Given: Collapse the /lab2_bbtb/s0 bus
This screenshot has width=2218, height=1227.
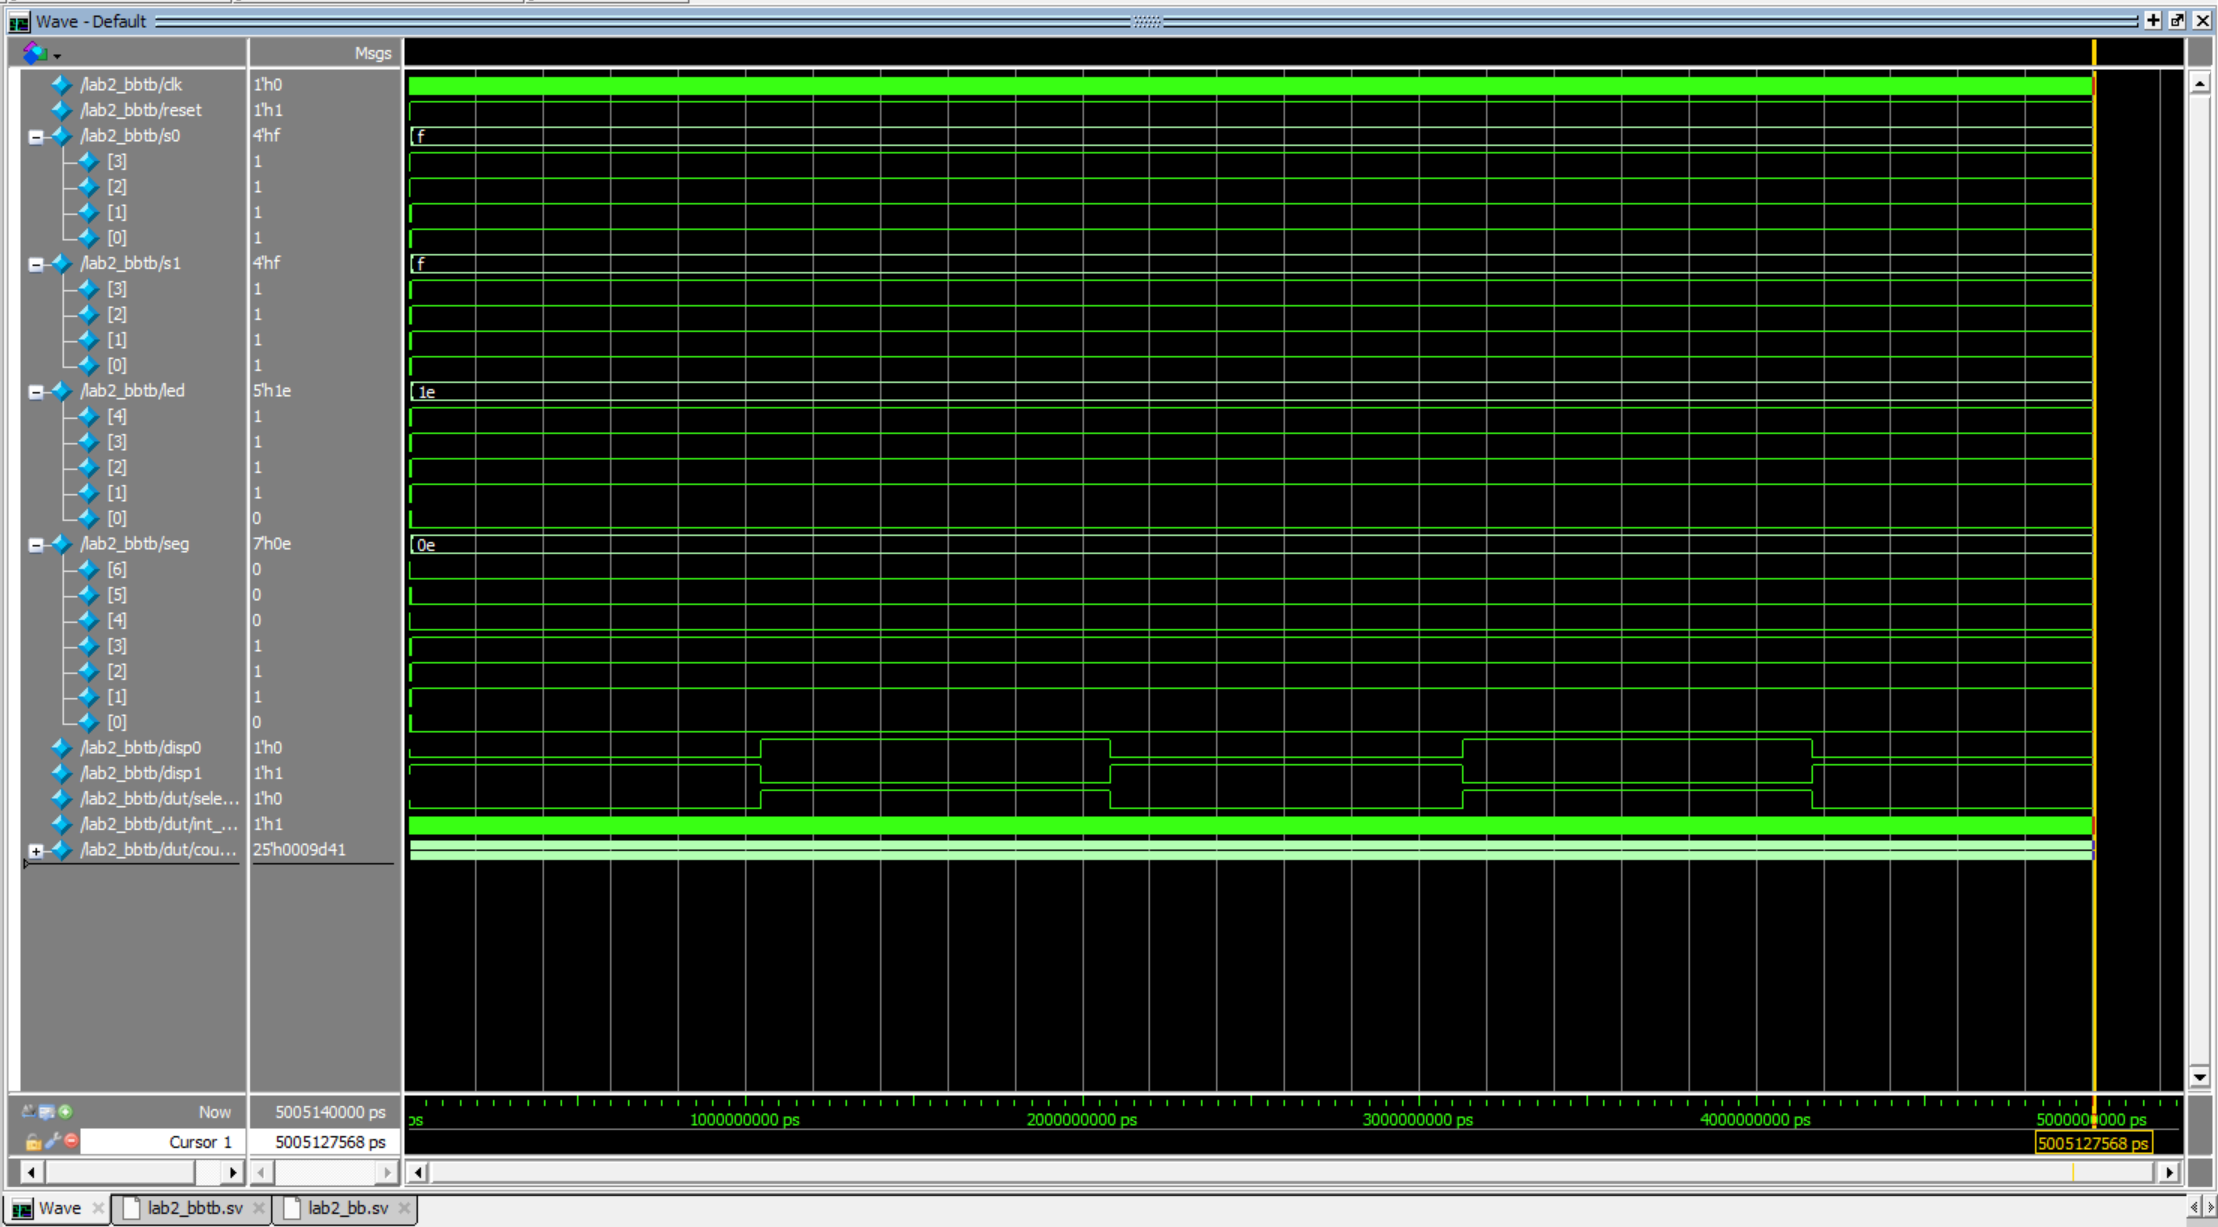Looking at the screenshot, I should [x=36, y=137].
